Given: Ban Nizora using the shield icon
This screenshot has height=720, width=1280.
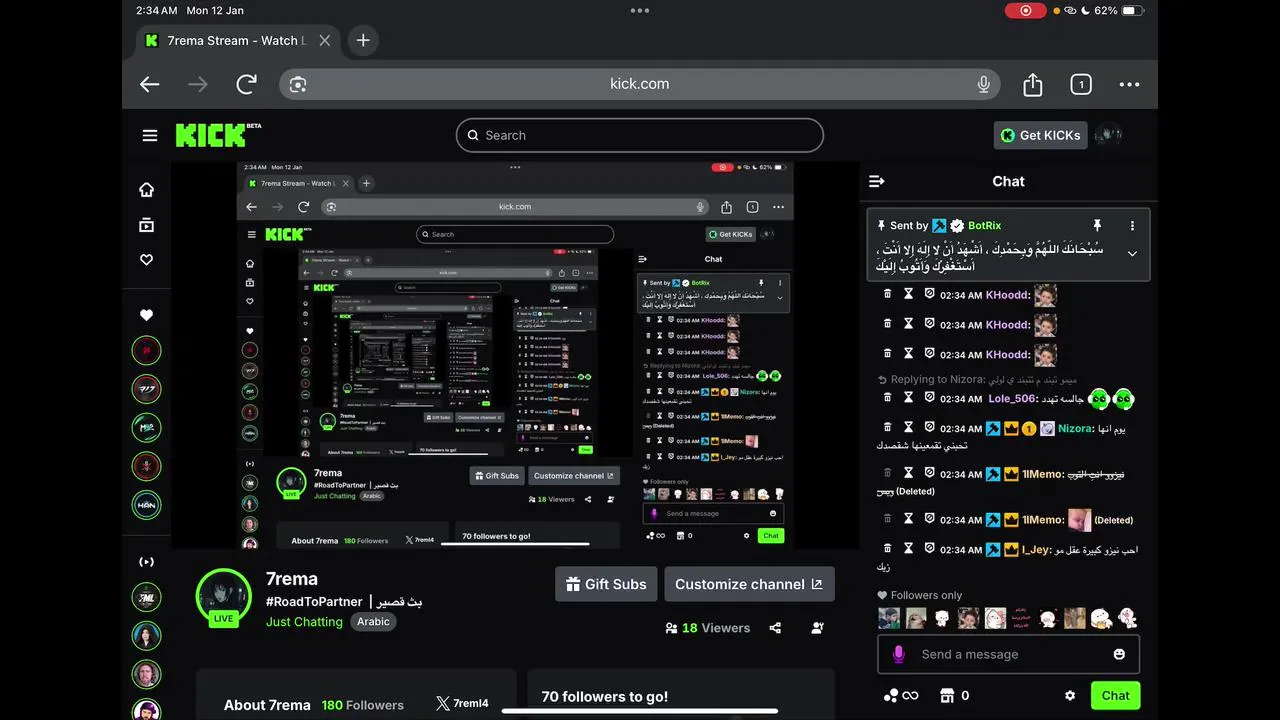Looking at the screenshot, I should (929, 428).
